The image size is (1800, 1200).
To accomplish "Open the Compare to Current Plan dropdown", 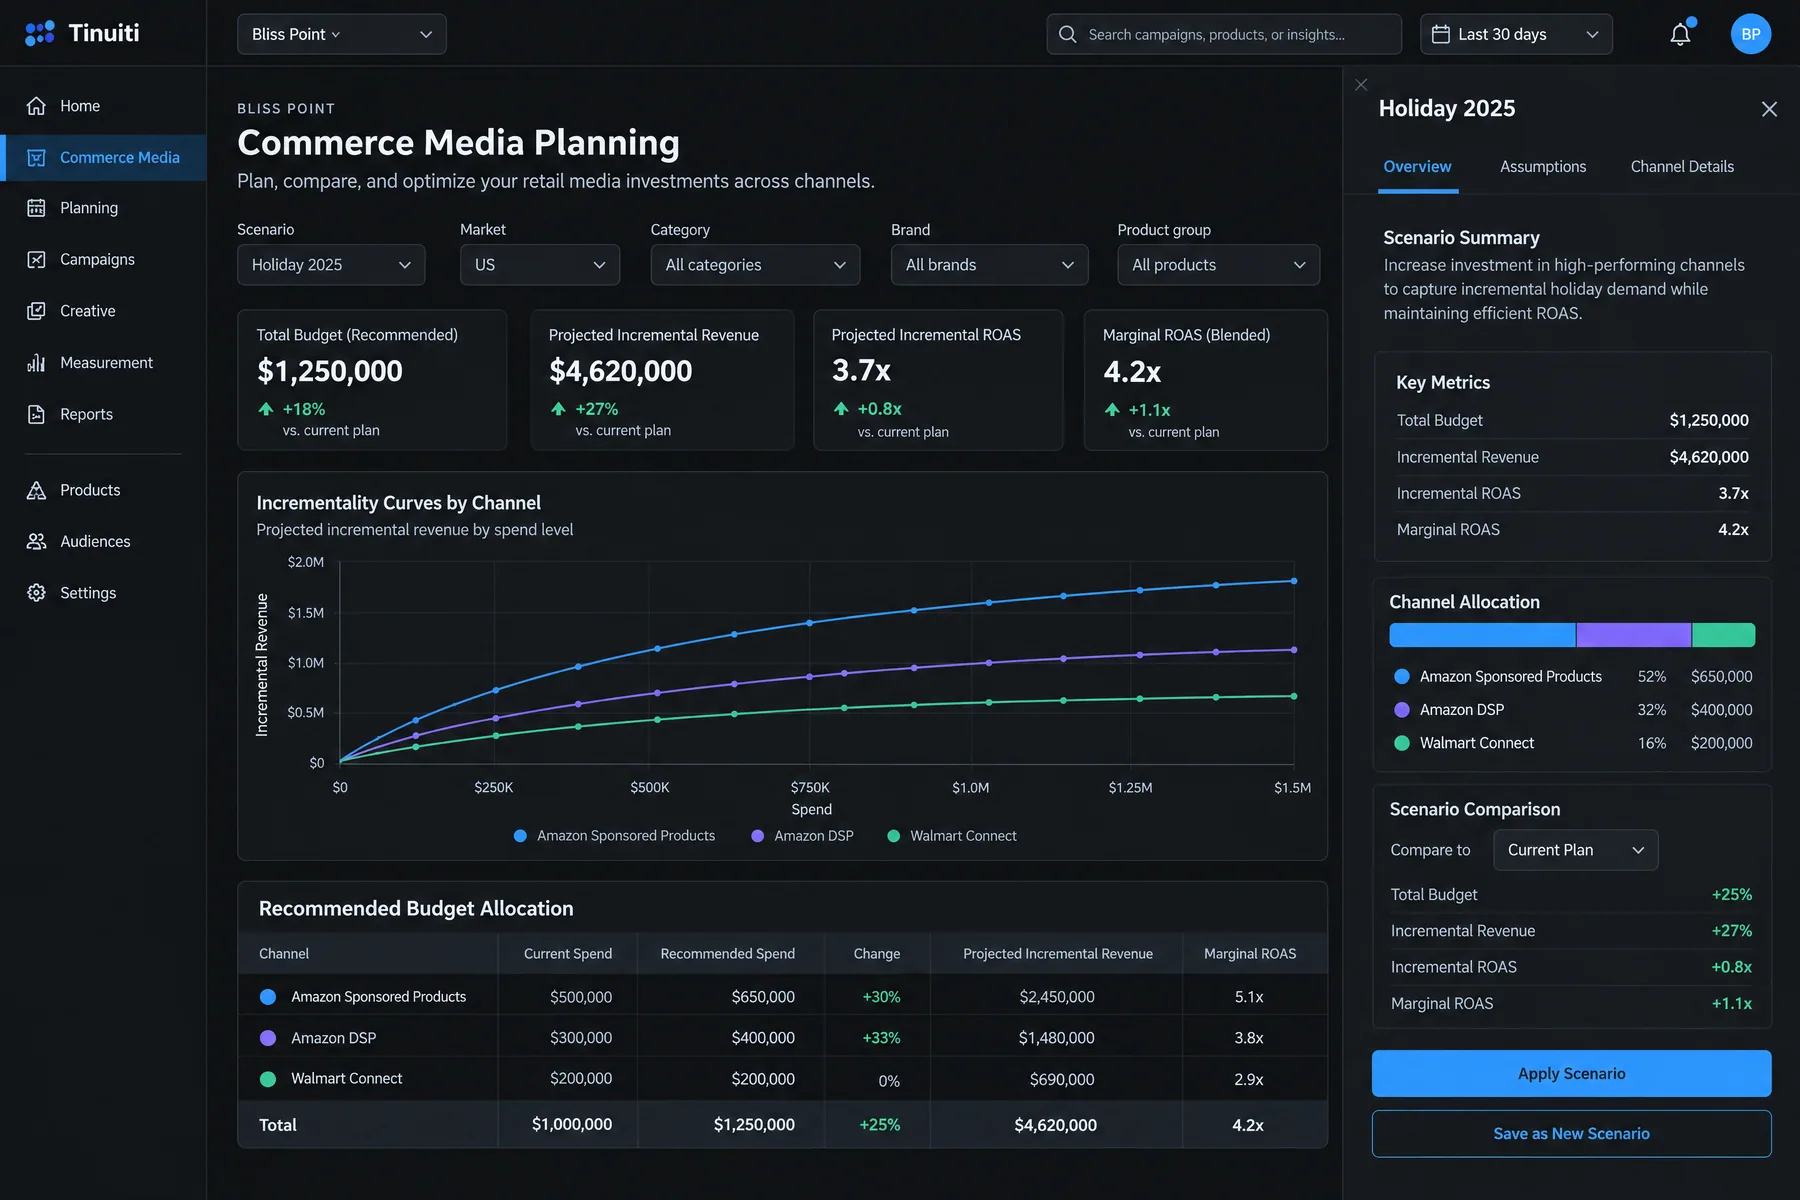I will pos(1575,850).
